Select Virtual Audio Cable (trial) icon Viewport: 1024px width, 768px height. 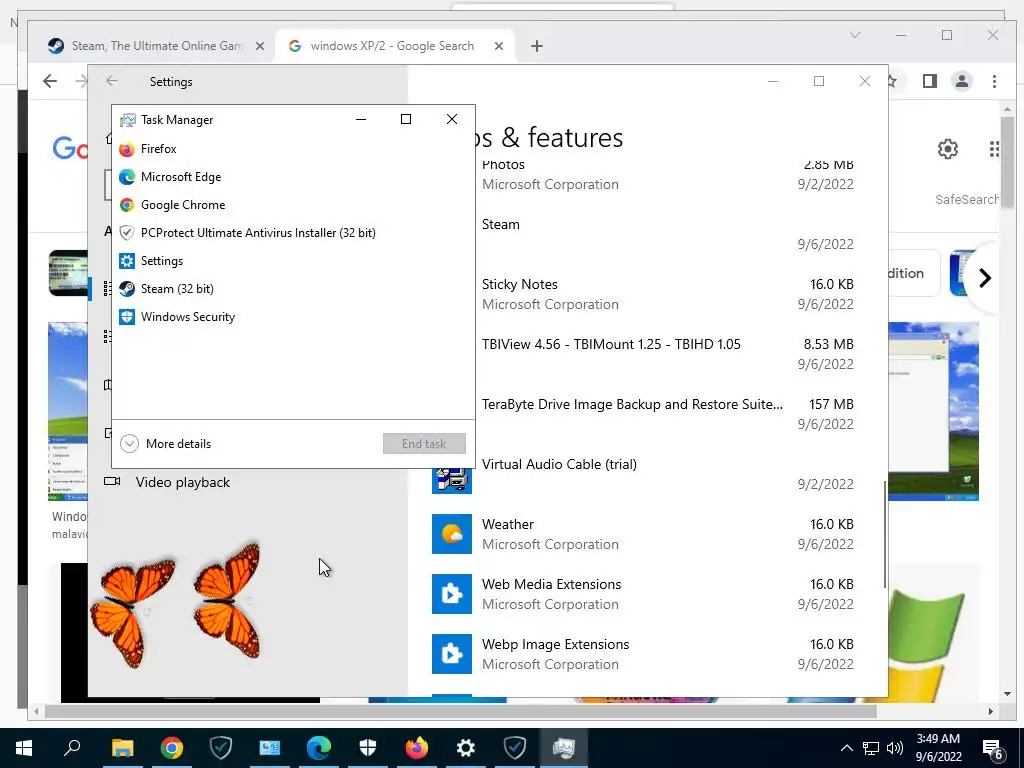click(x=451, y=480)
